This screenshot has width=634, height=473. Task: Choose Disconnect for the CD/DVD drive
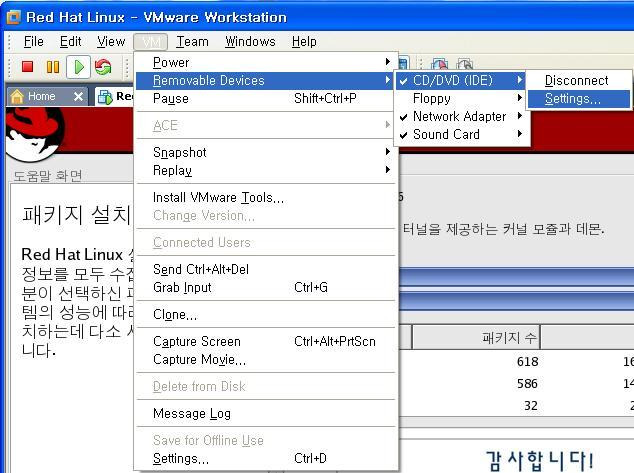[x=579, y=80]
